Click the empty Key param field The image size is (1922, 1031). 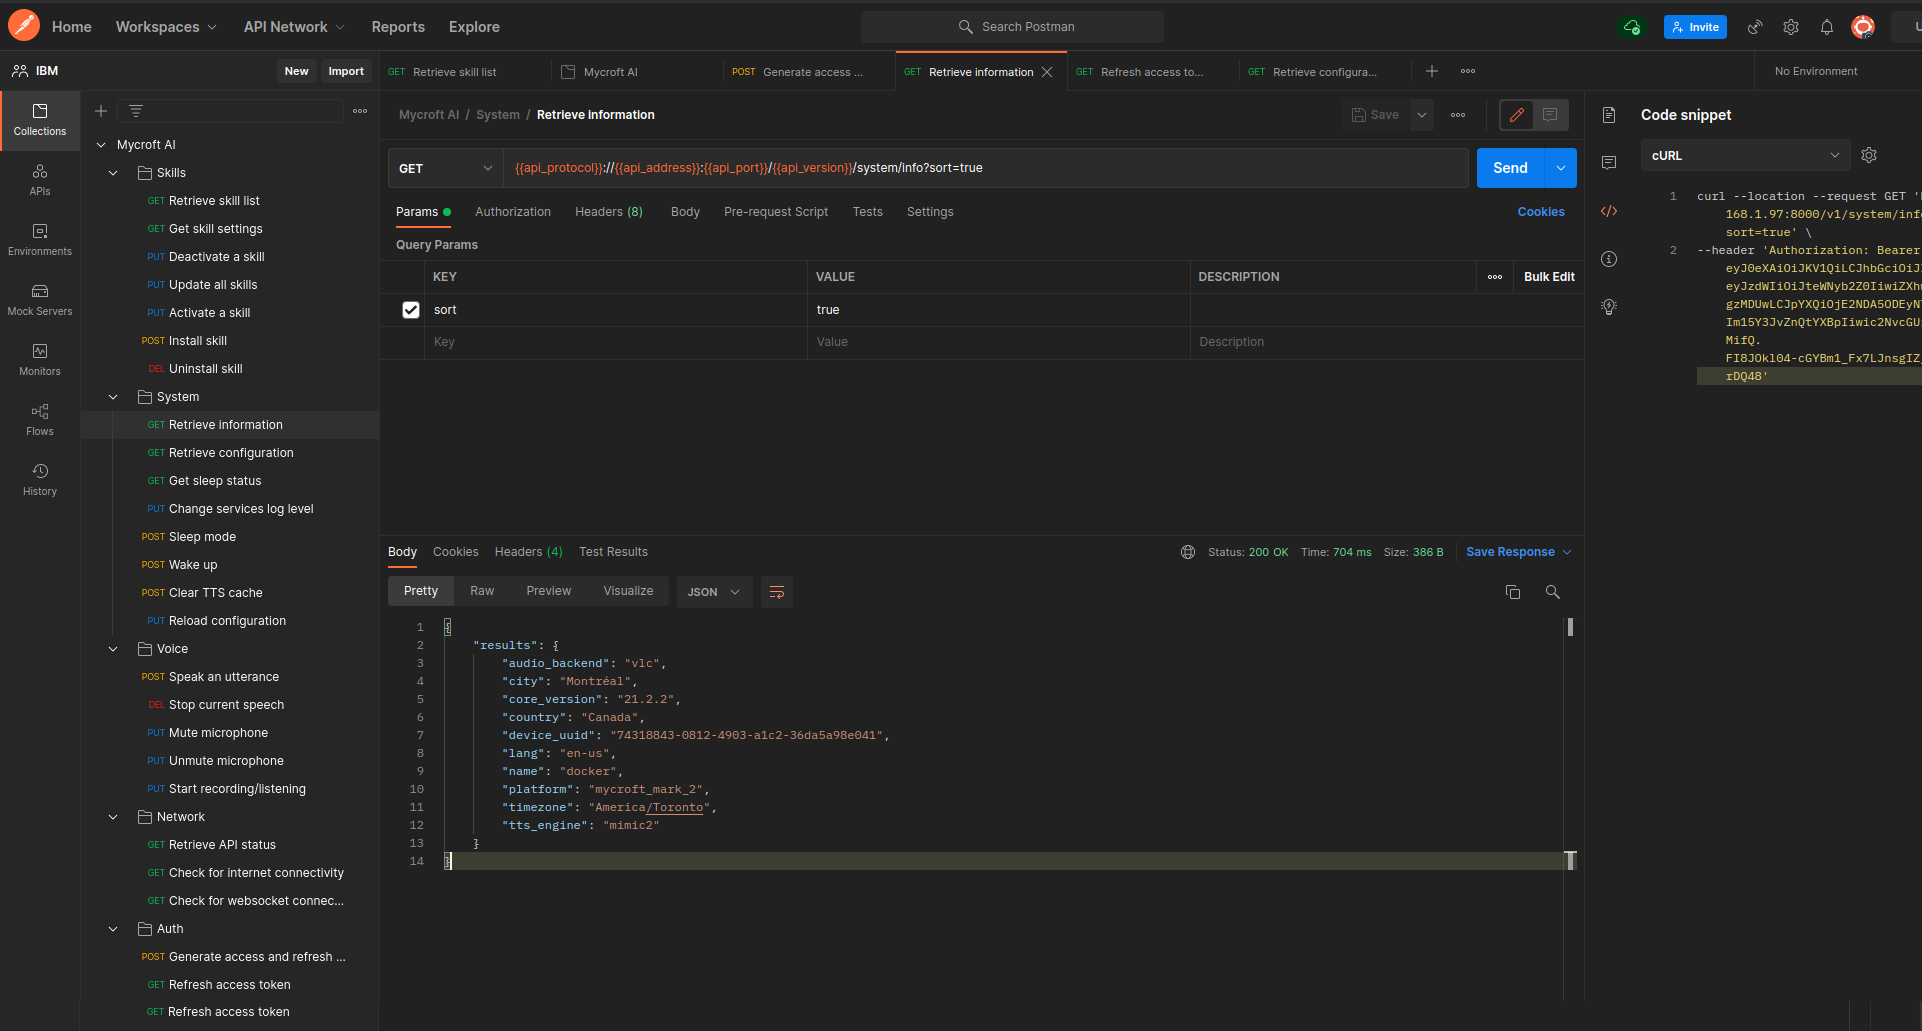click(x=615, y=342)
